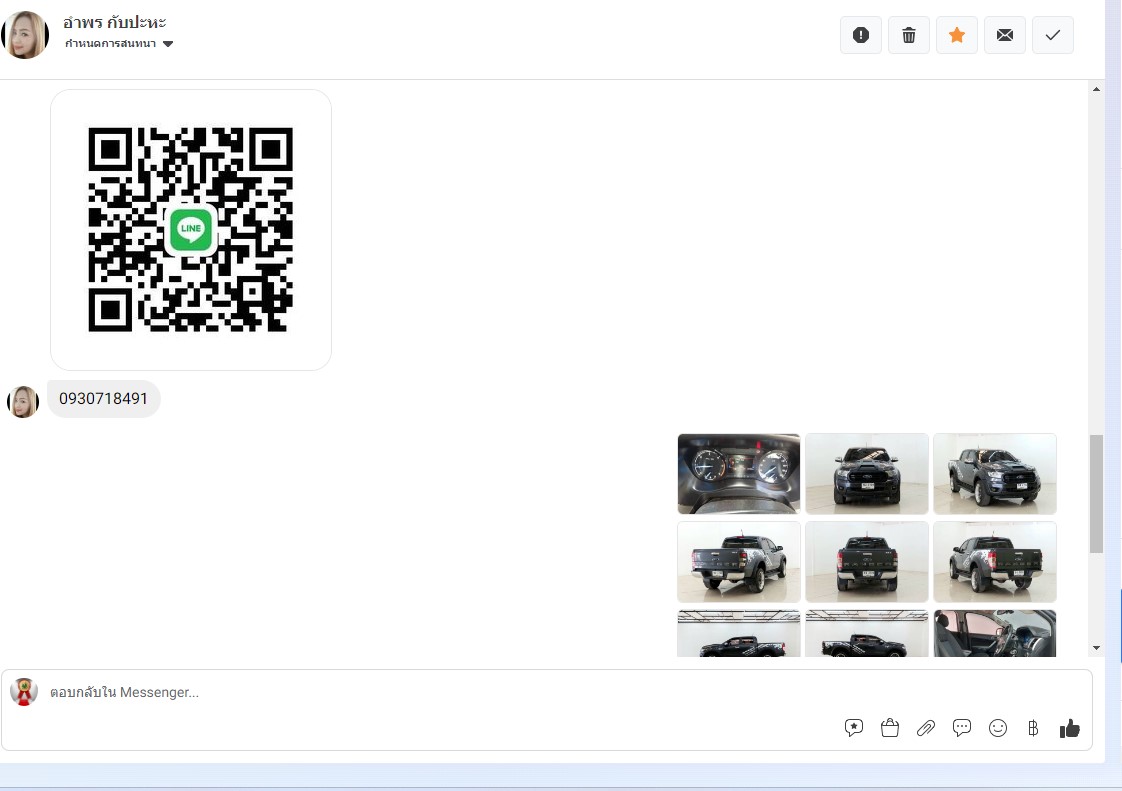Open straight rear-view truck photo thumbnail
Screen dimensions: 1122x791
point(867,562)
